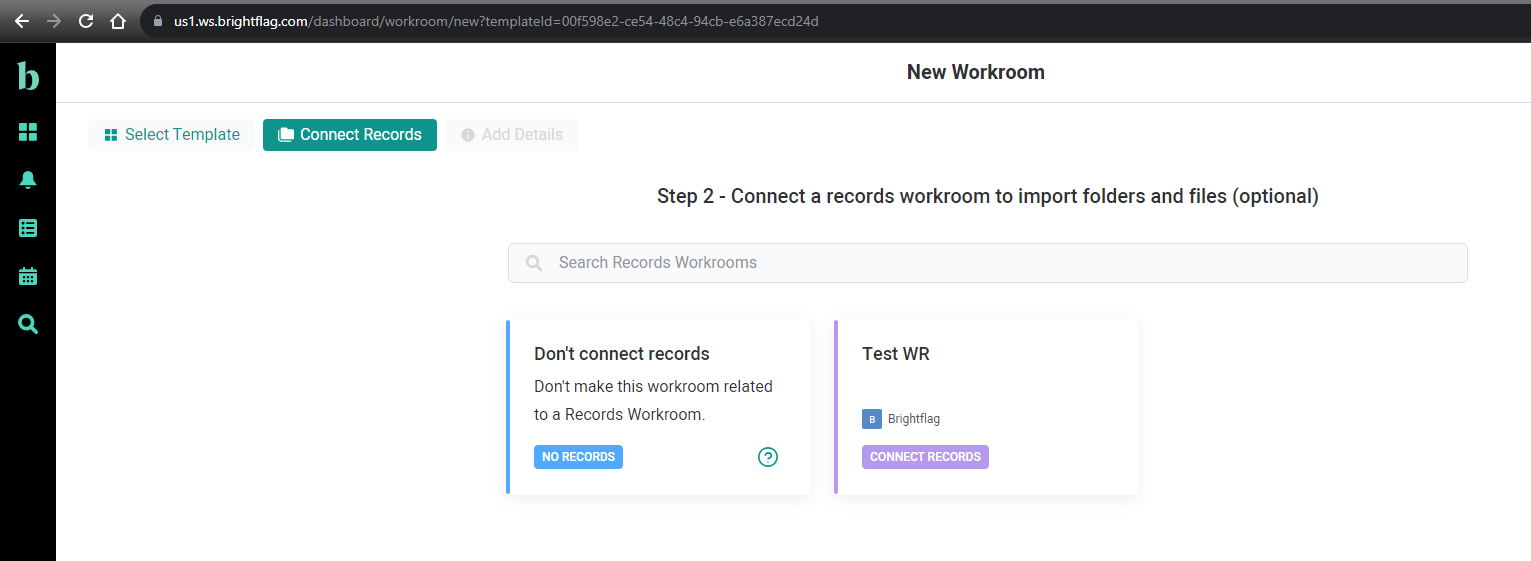Click the browser back arrow

pos(22,21)
